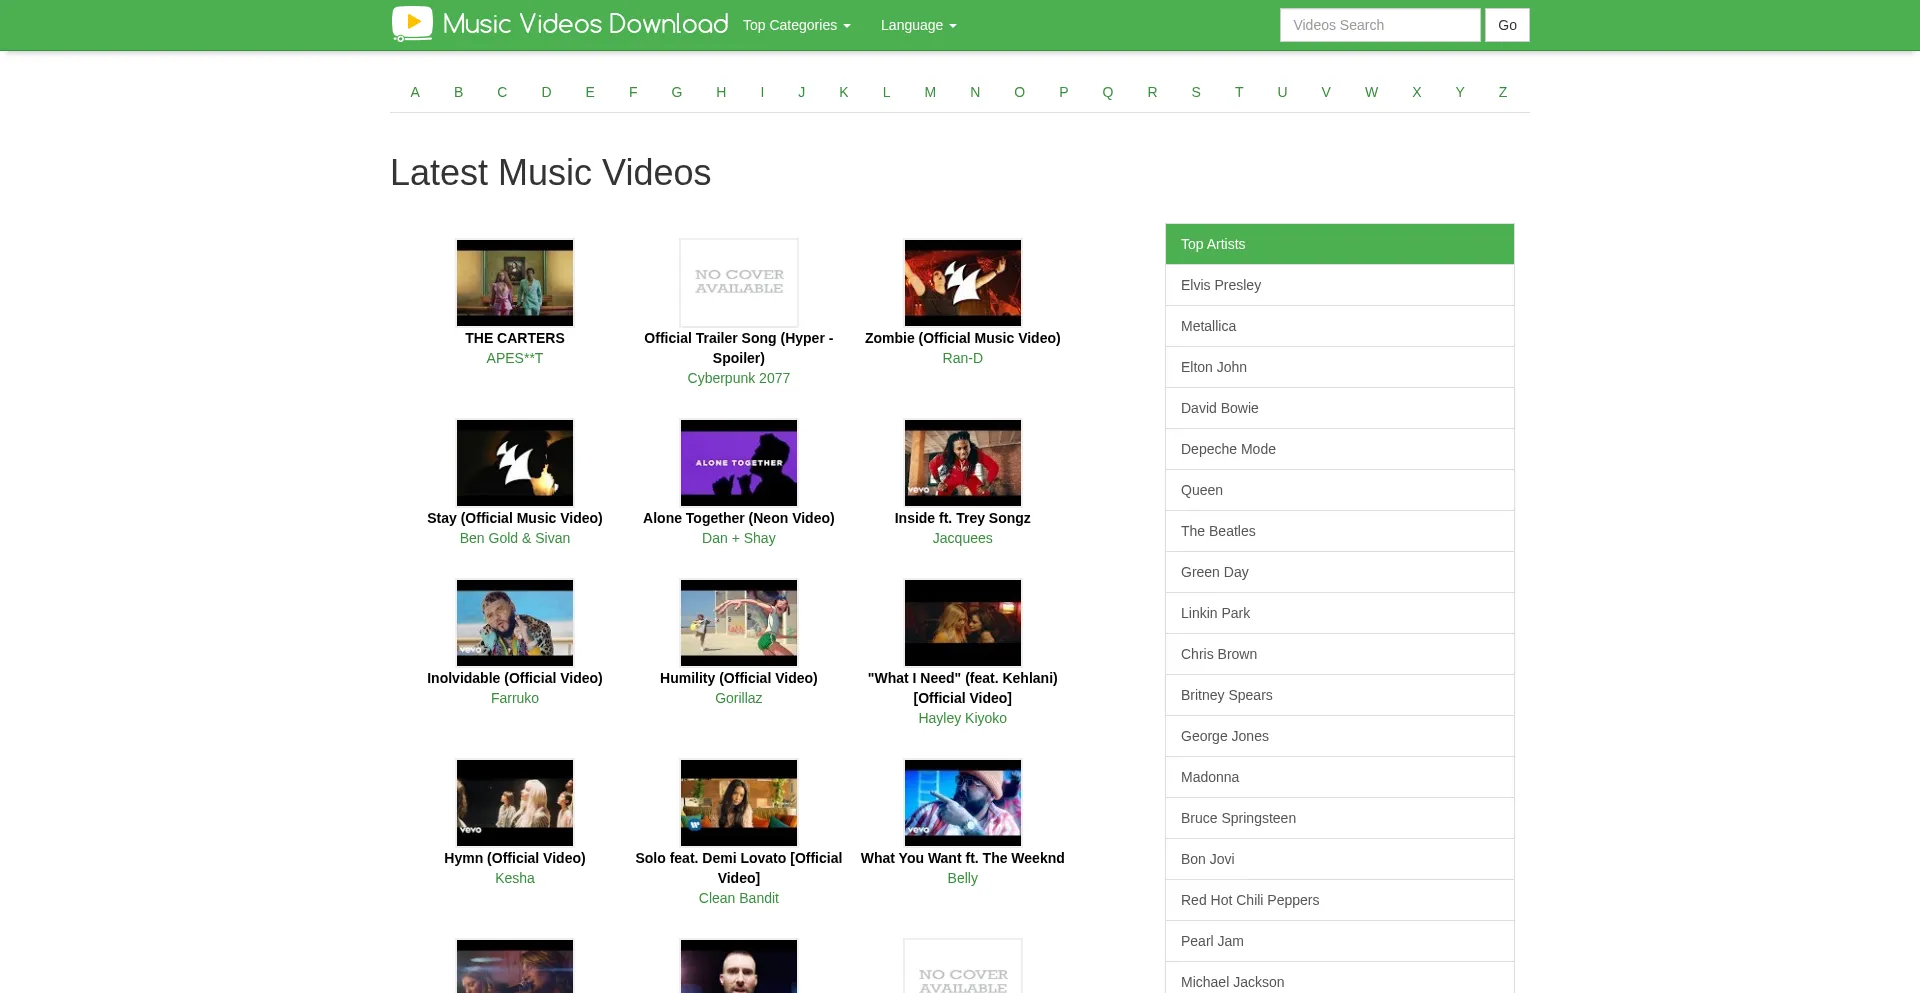Open Inside ft. Trey Songz thumbnail

pos(963,463)
